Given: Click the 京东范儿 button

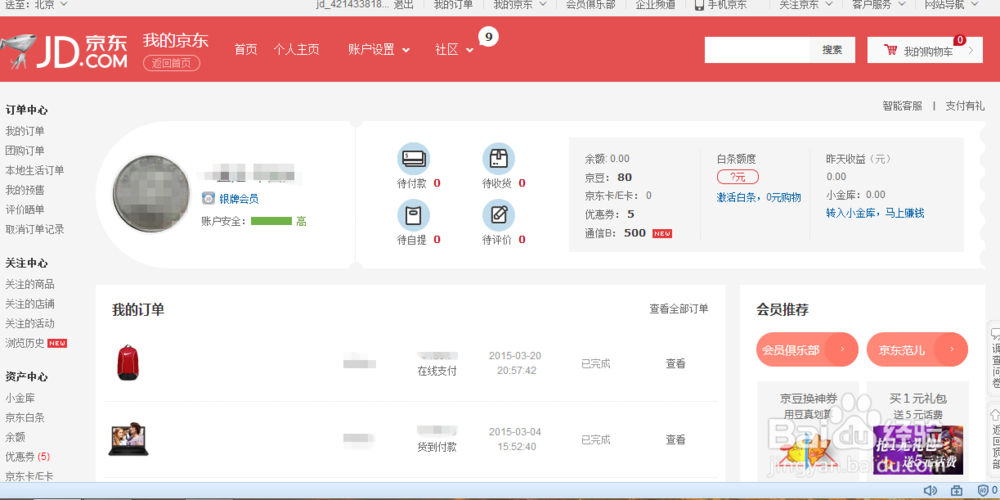Looking at the screenshot, I should 917,349.
